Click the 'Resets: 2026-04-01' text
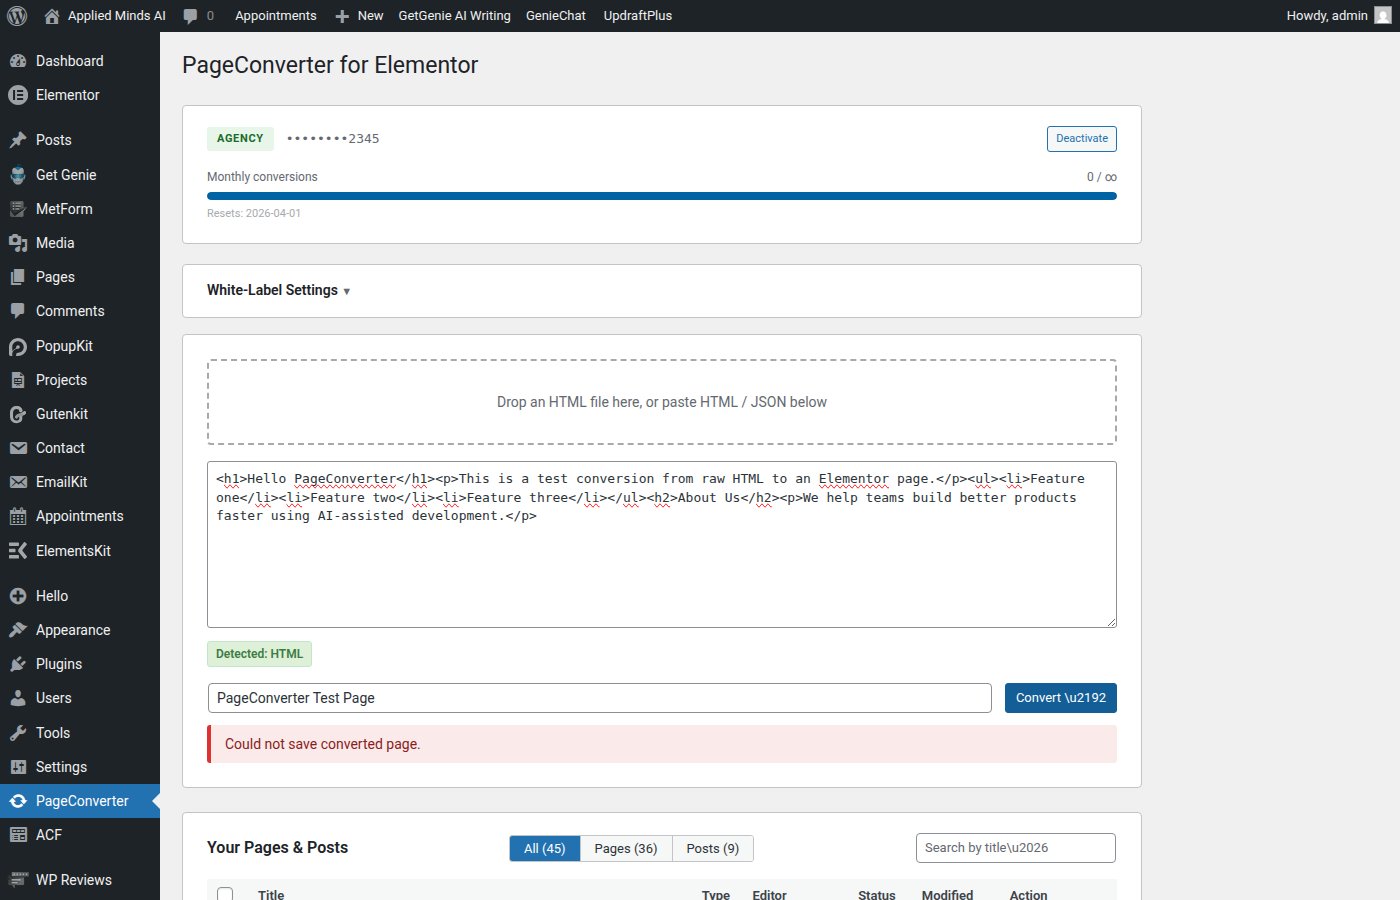 [x=254, y=213]
